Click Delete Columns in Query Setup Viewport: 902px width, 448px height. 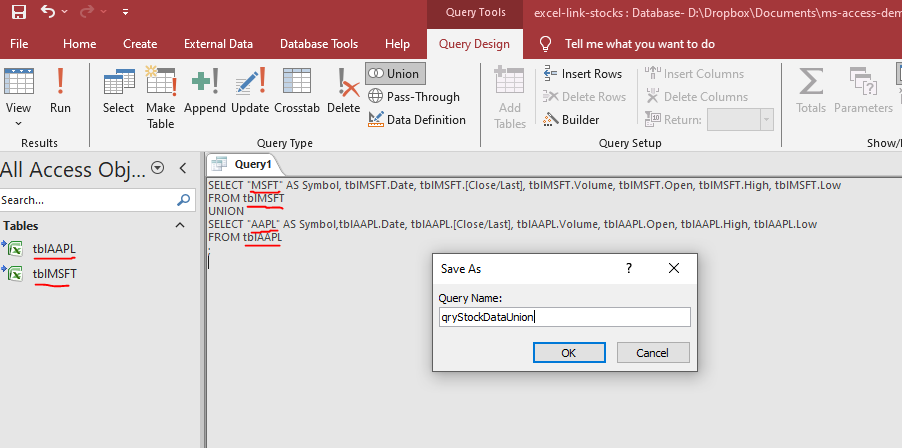point(697,97)
